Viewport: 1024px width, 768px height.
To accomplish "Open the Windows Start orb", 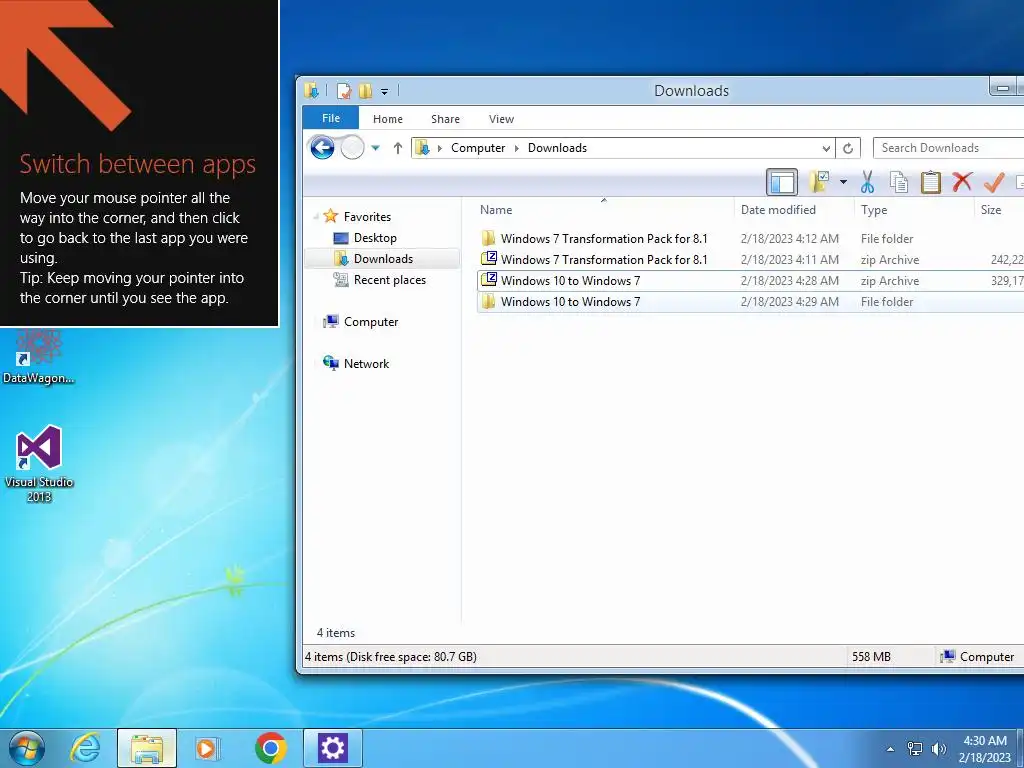I will click(26, 748).
